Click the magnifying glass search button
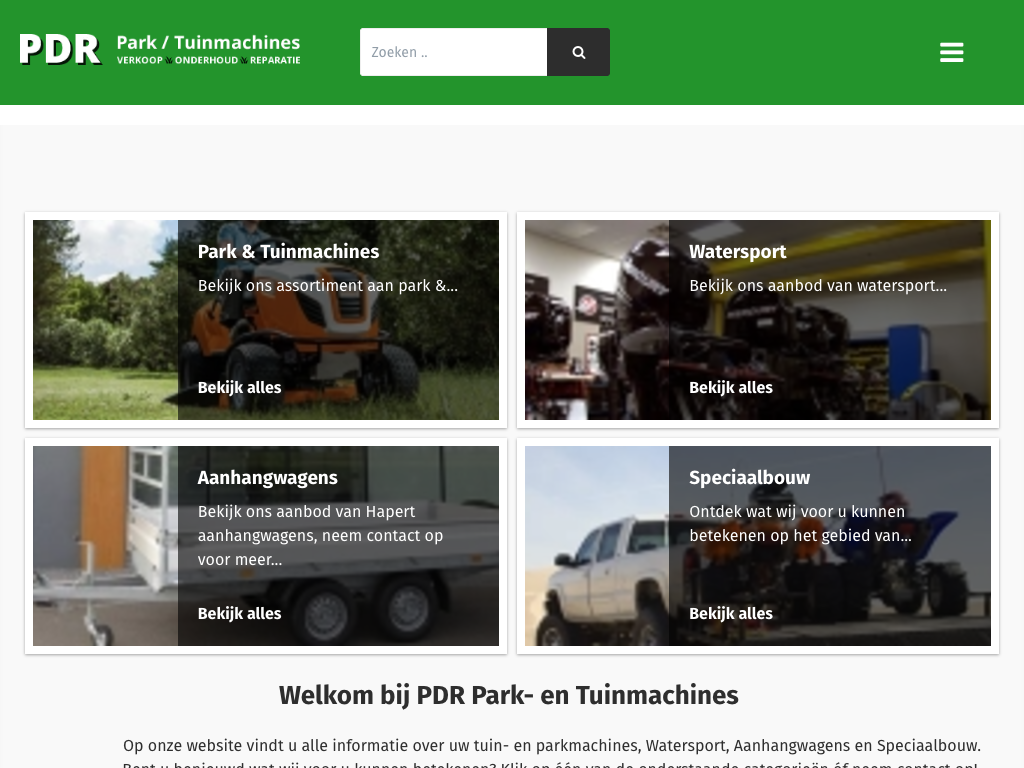 [x=579, y=52]
